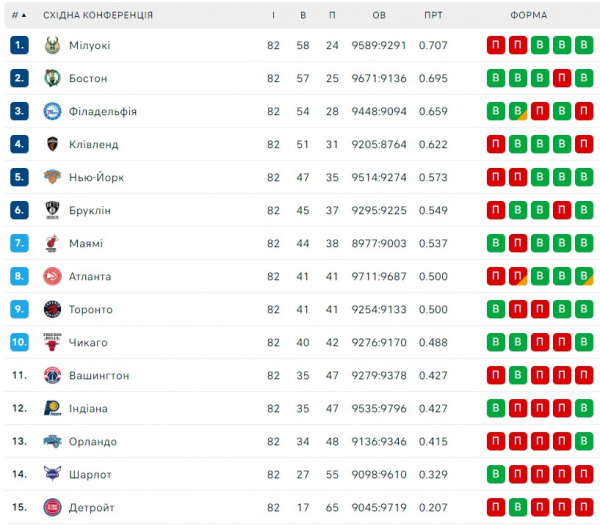Sort standings by ОВ column header
This screenshot has height=526, width=600.
[x=379, y=16]
